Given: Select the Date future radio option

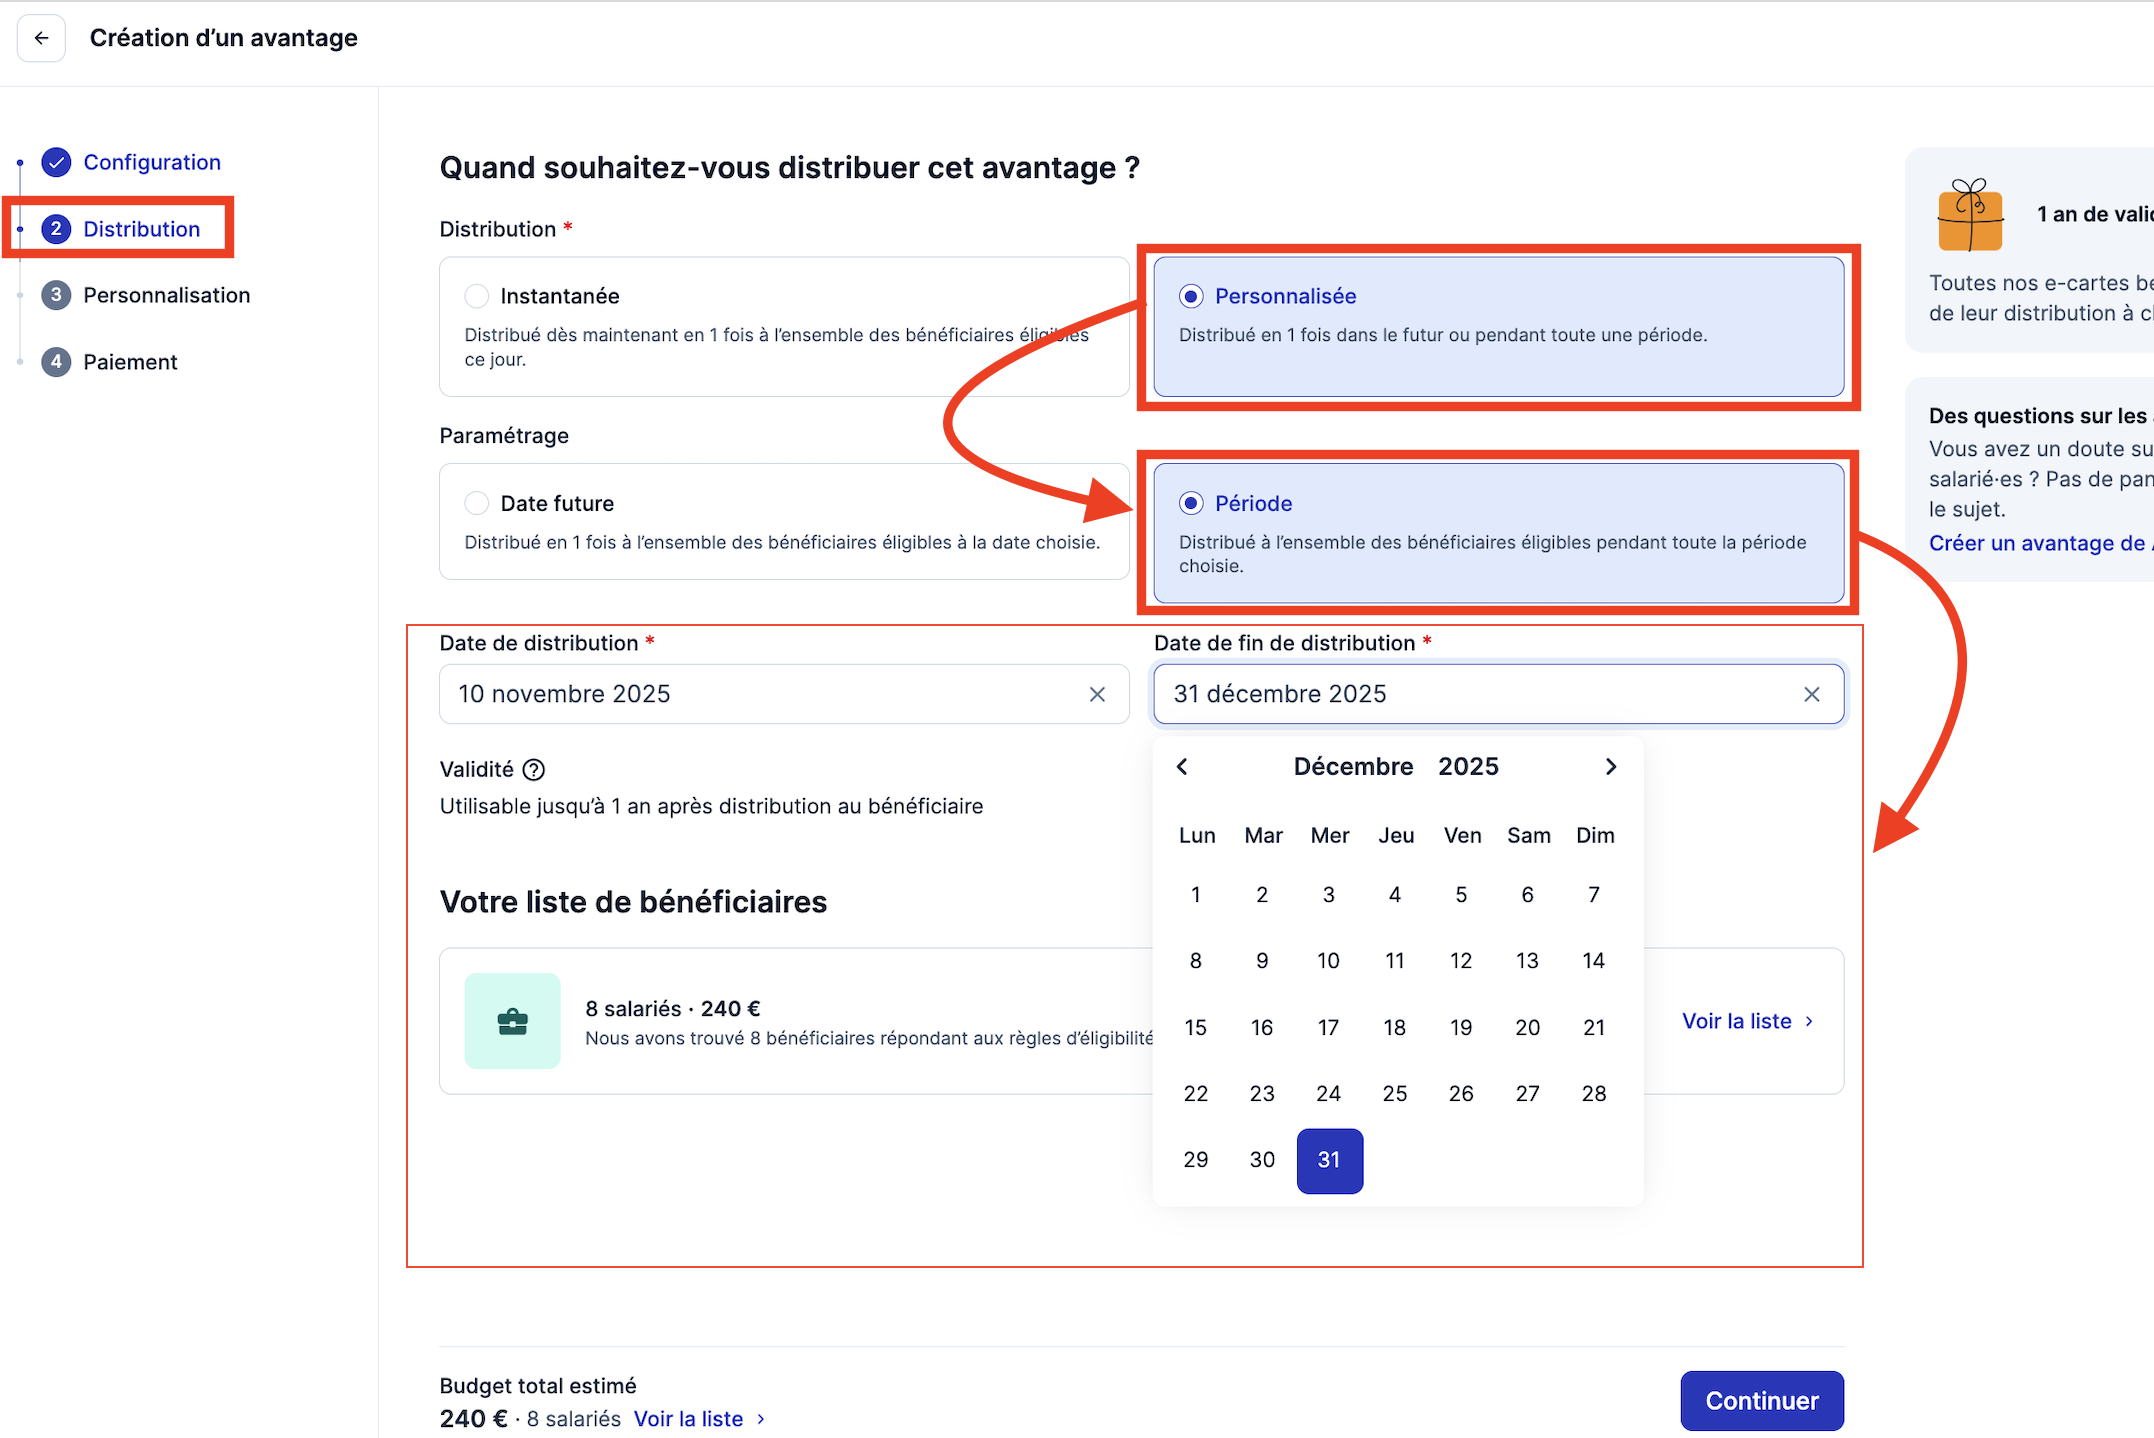Looking at the screenshot, I should pyautogui.click(x=477, y=503).
